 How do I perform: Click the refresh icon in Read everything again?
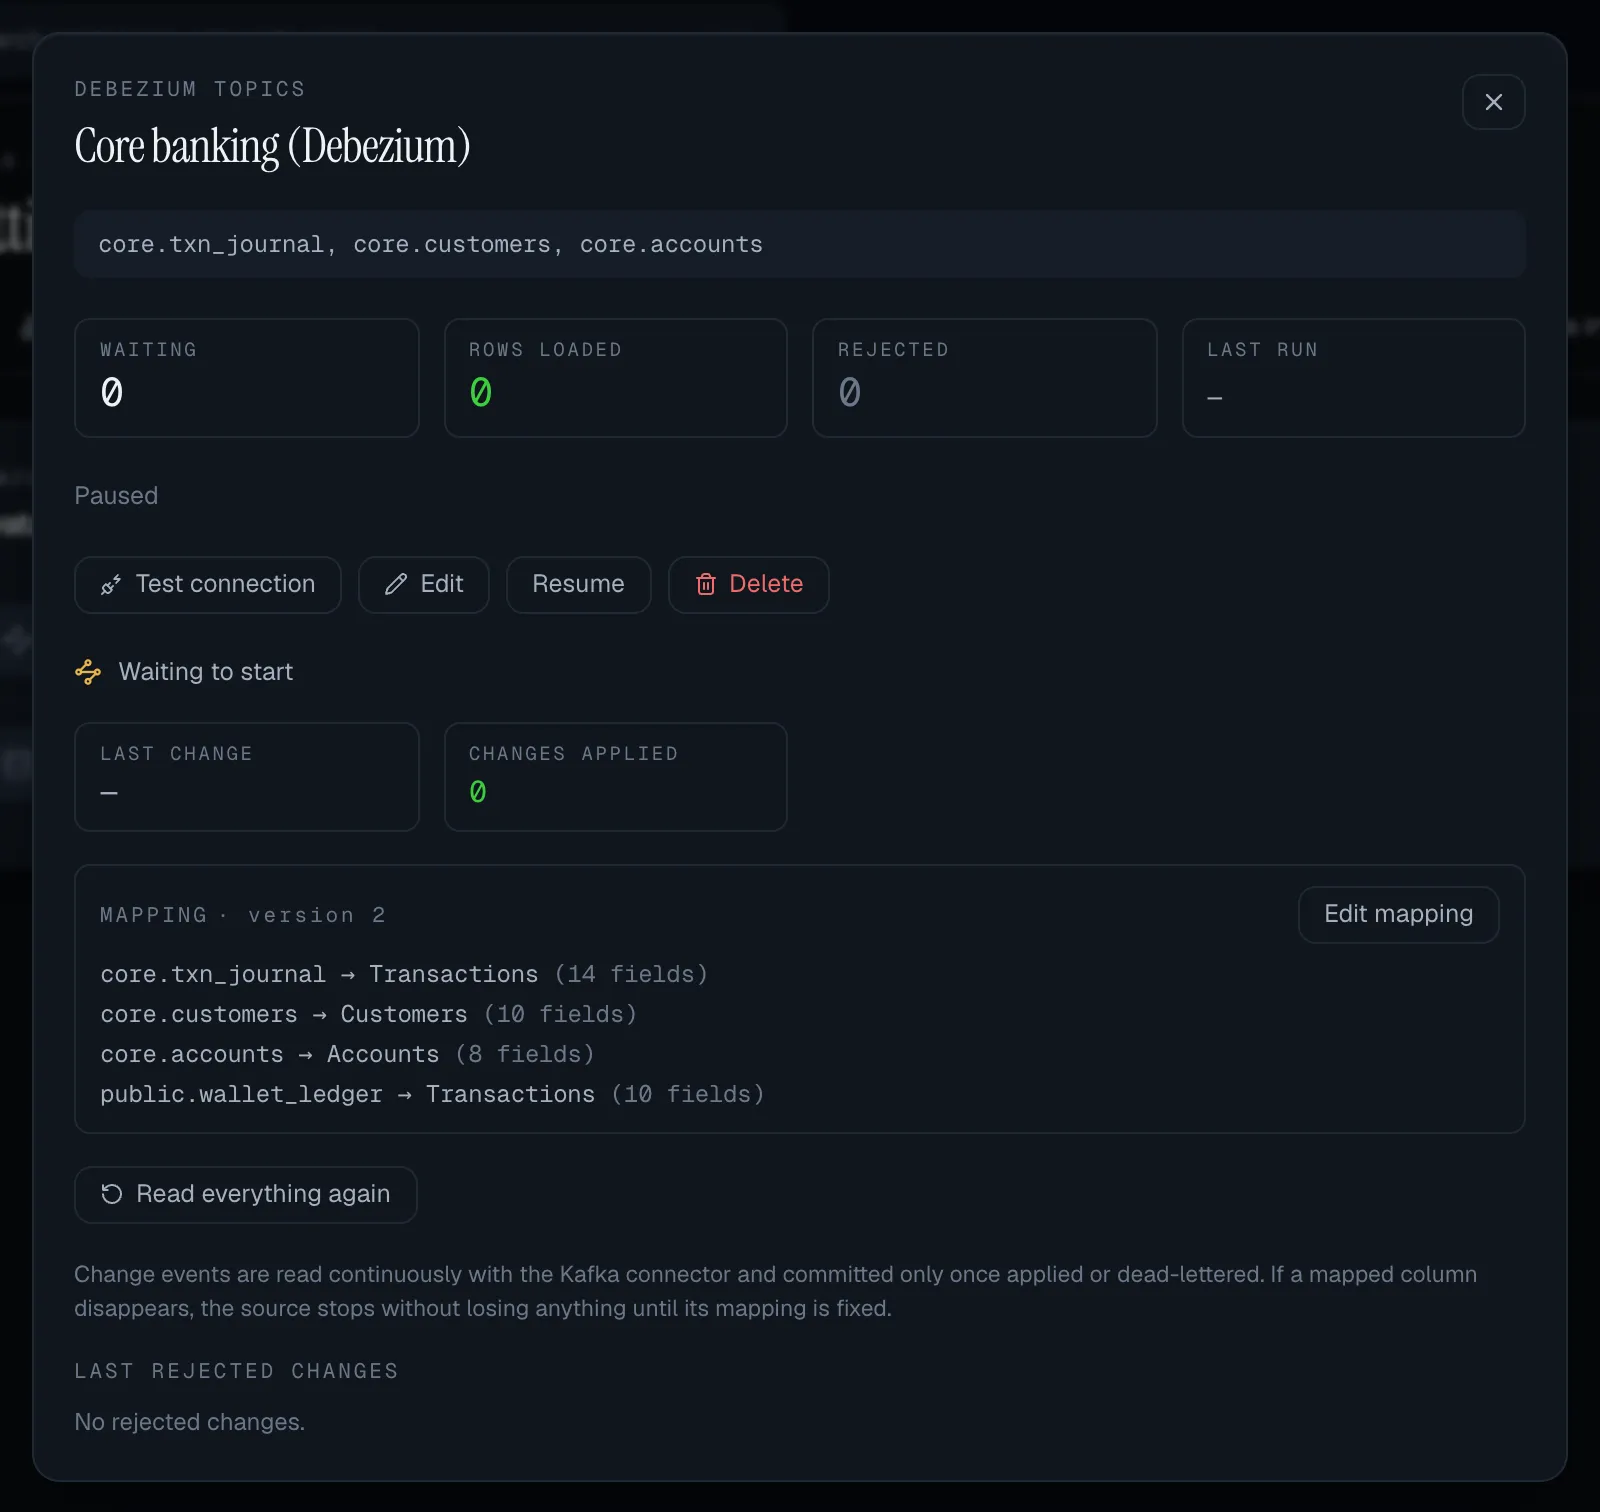112,1194
